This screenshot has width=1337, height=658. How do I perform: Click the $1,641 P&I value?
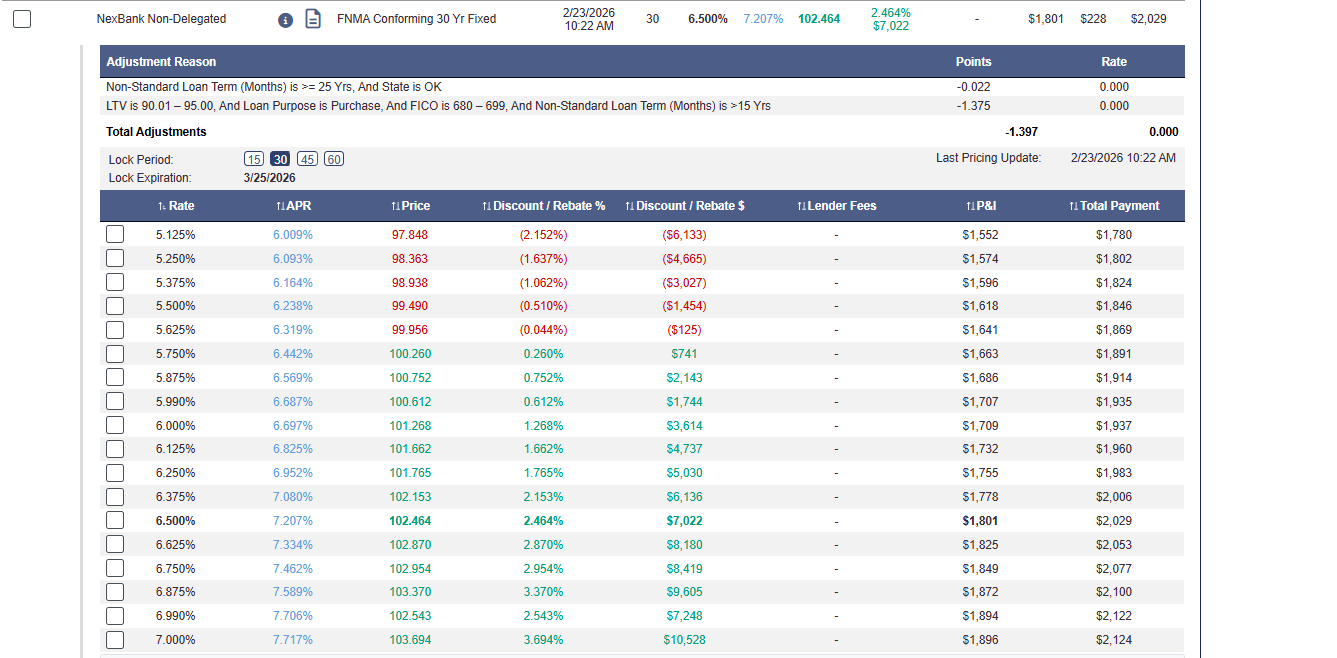click(980, 330)
